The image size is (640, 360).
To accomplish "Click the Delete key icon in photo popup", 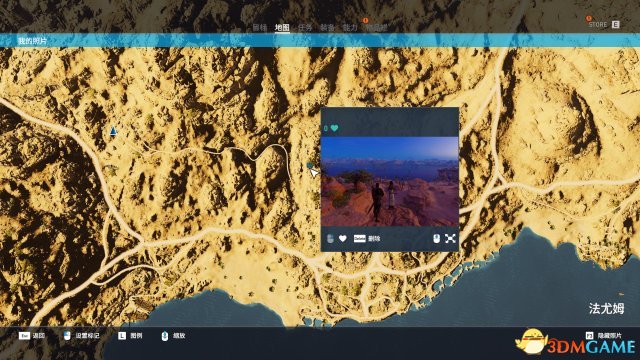I will (360, 238).
